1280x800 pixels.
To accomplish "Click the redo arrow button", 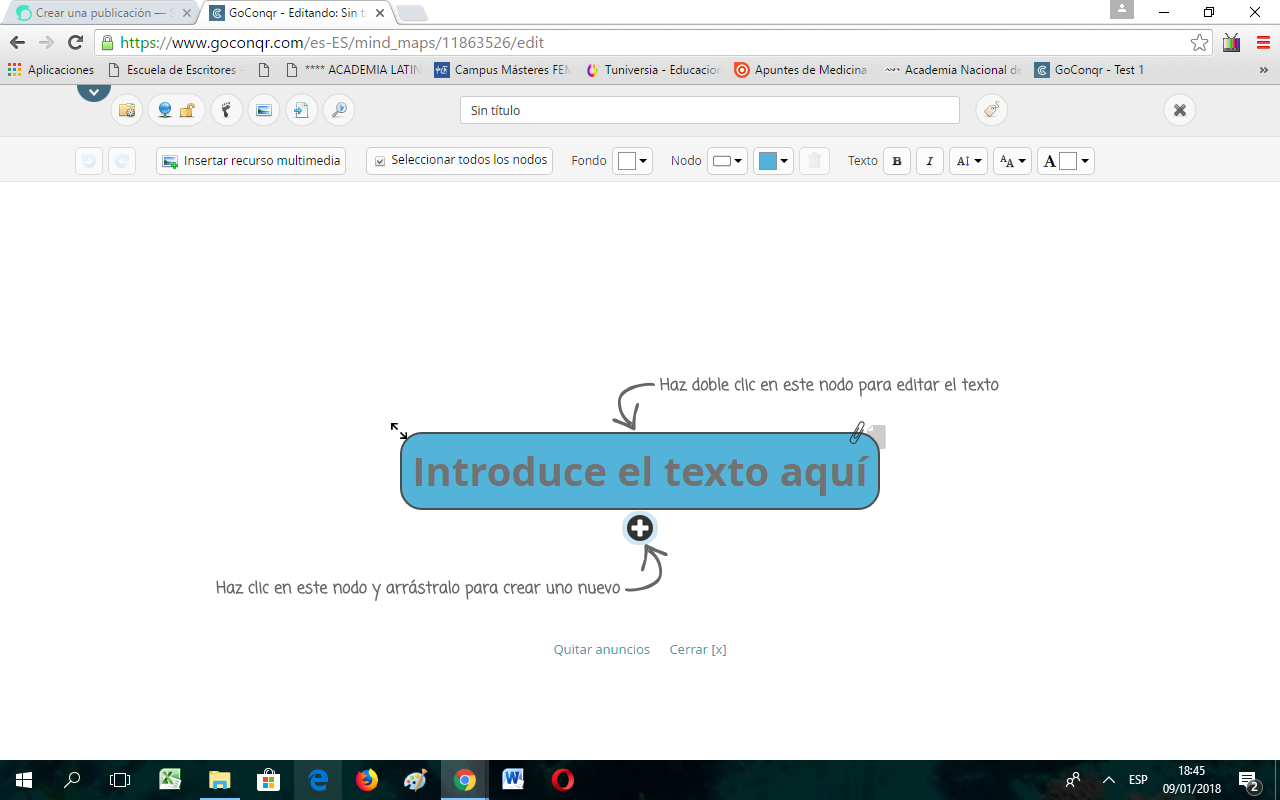I will click(122, 161).
